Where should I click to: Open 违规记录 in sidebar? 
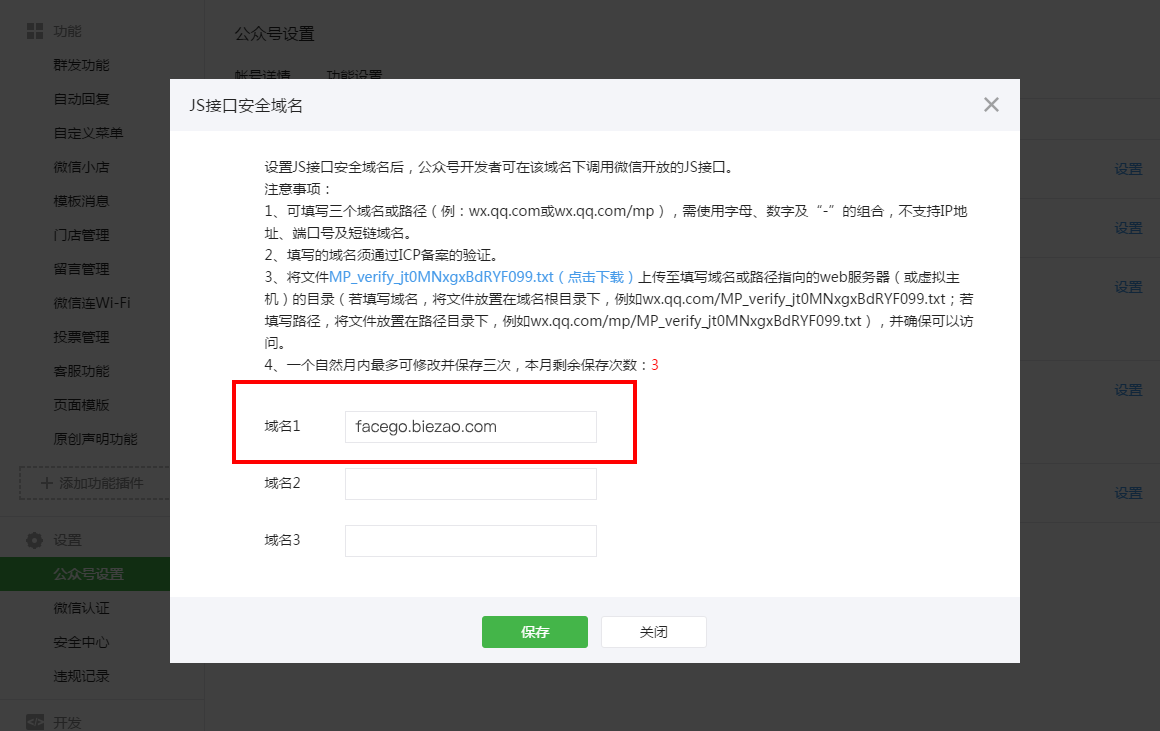click(81, 676)
